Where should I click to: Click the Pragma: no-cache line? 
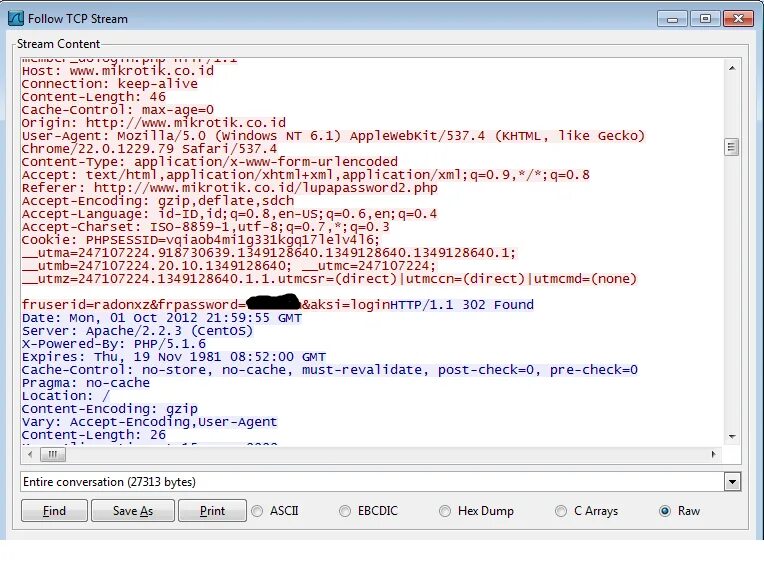coord(86,383)
